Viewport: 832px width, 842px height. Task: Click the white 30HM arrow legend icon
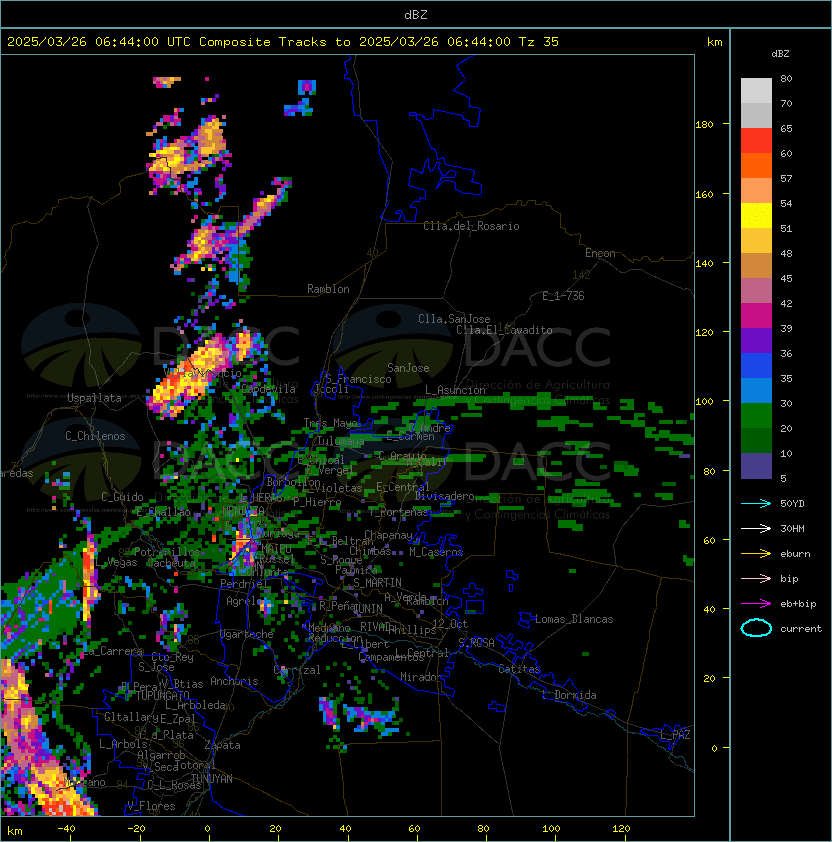756,528
